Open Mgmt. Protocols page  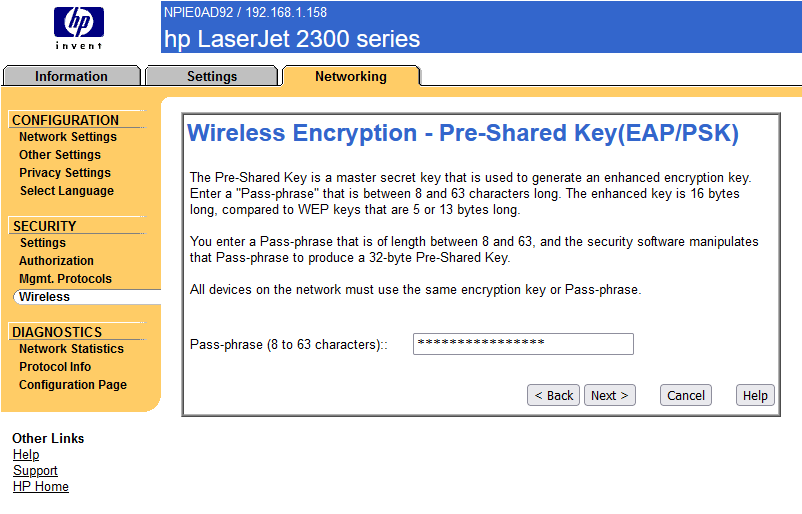tap(65, 279)
